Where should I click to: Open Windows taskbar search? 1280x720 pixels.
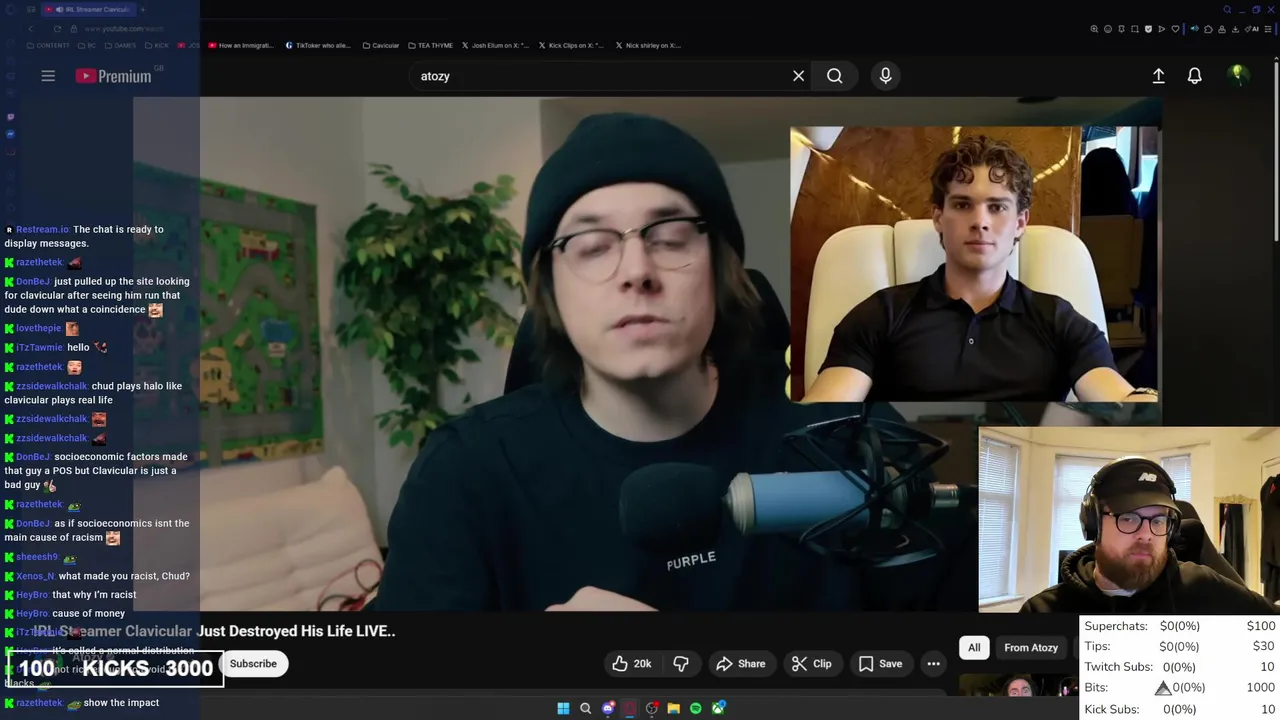[585, 709]
